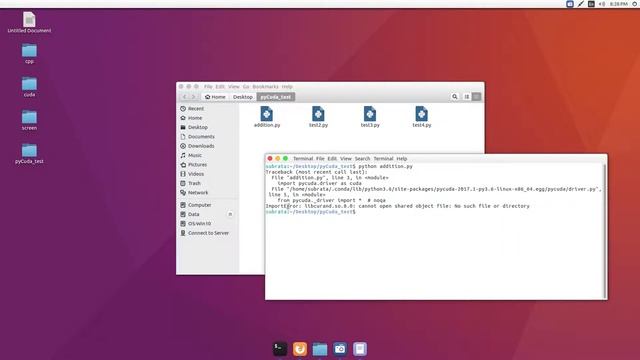This screenshot has width=640, height=360.
Task: Select the test2.py file icon
Action: [318, 114]
